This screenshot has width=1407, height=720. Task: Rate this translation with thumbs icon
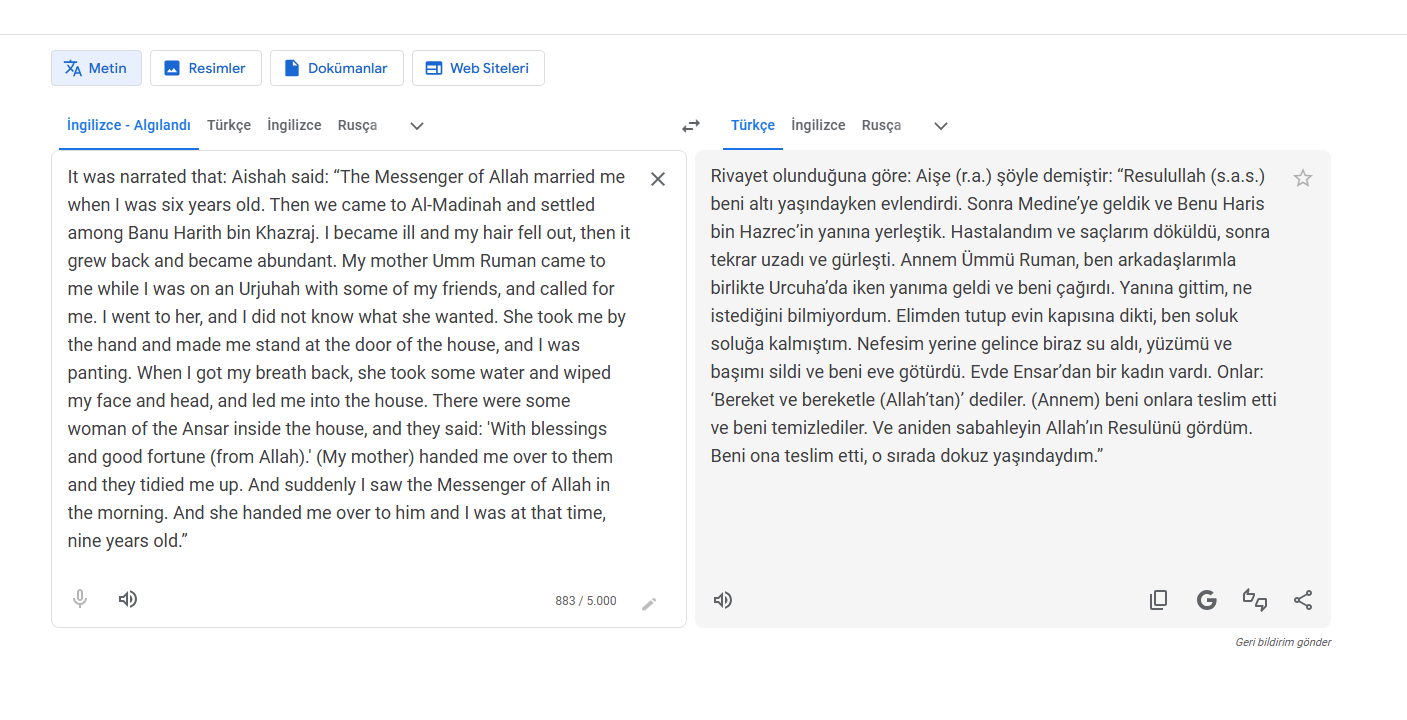pos(1255,600)
